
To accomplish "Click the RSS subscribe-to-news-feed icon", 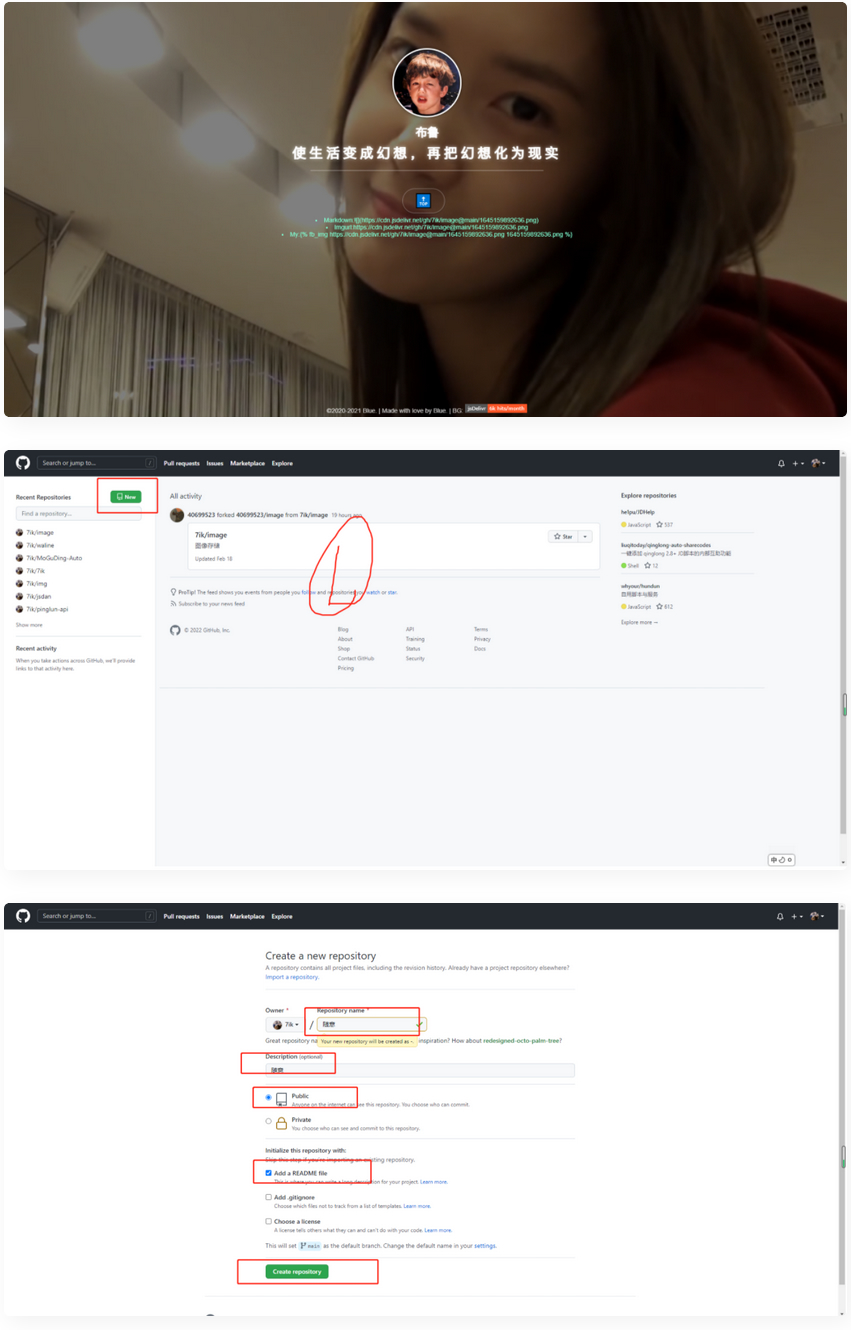I will pos(173,604).
